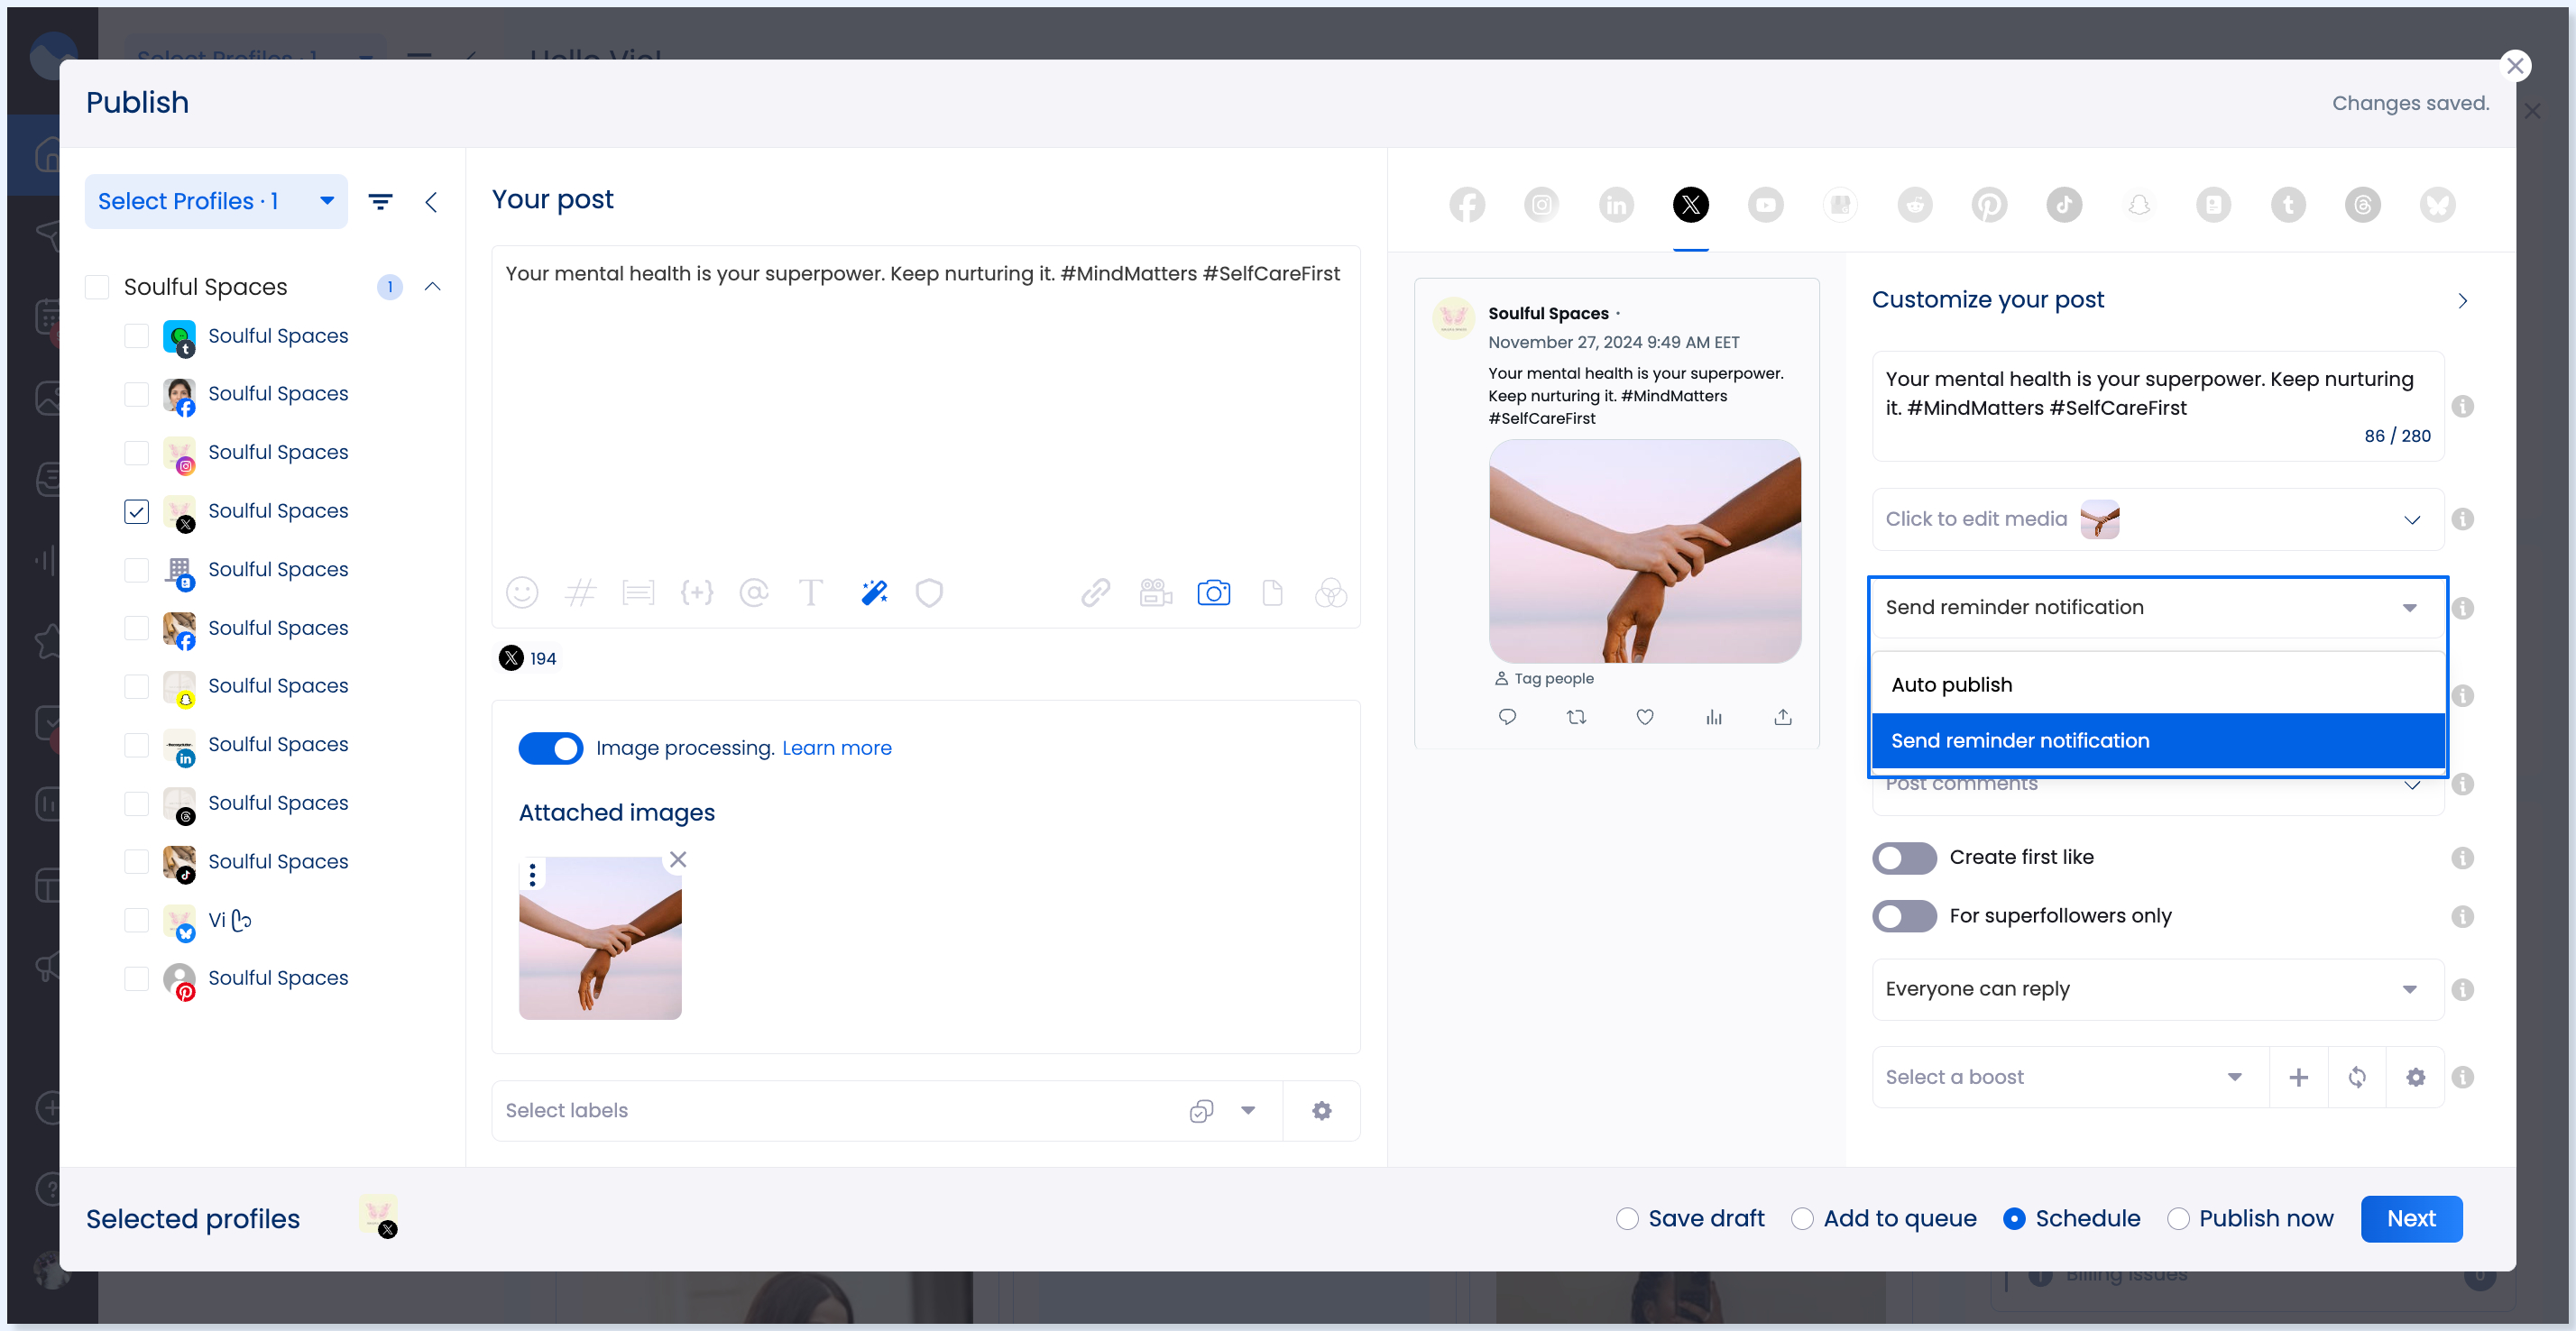Remove the attached image with X
The height and width of the screenshot is (1331, 2576).
click(x=678, y=859)
